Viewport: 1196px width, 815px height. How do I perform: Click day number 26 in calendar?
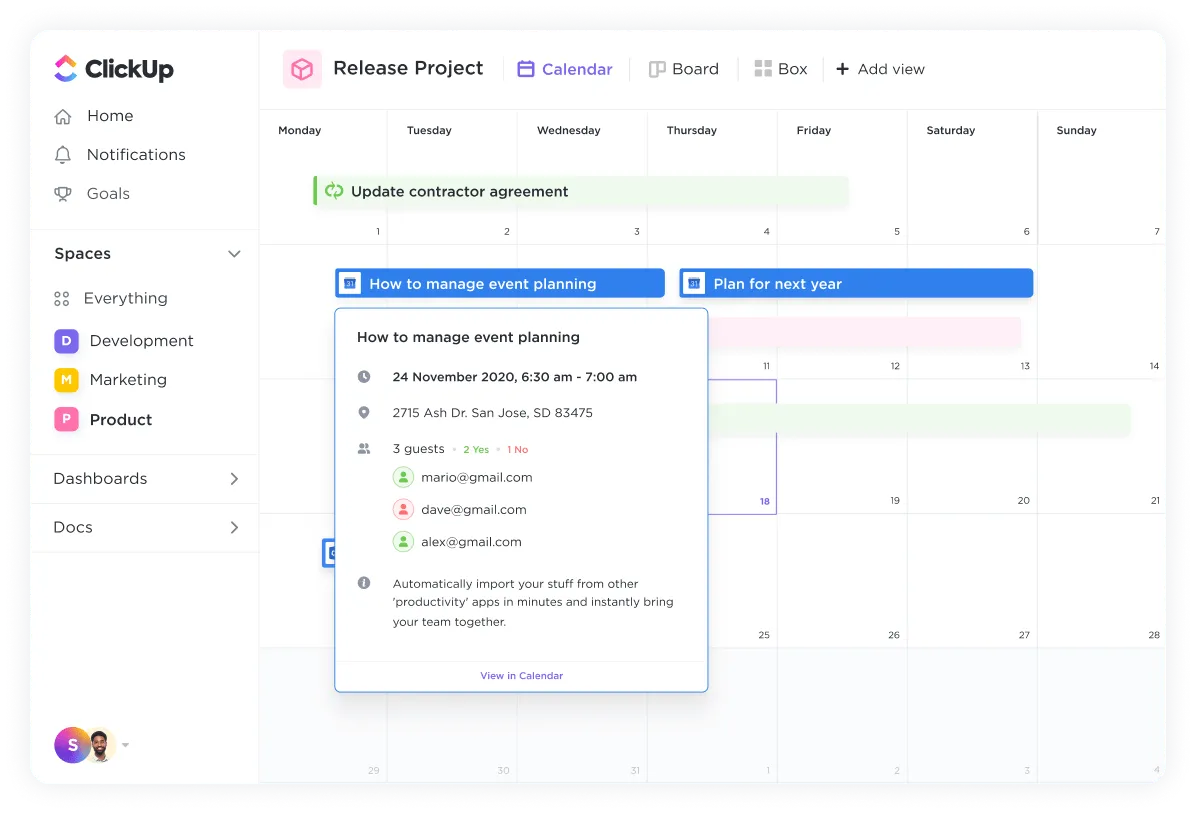(894, 635)
